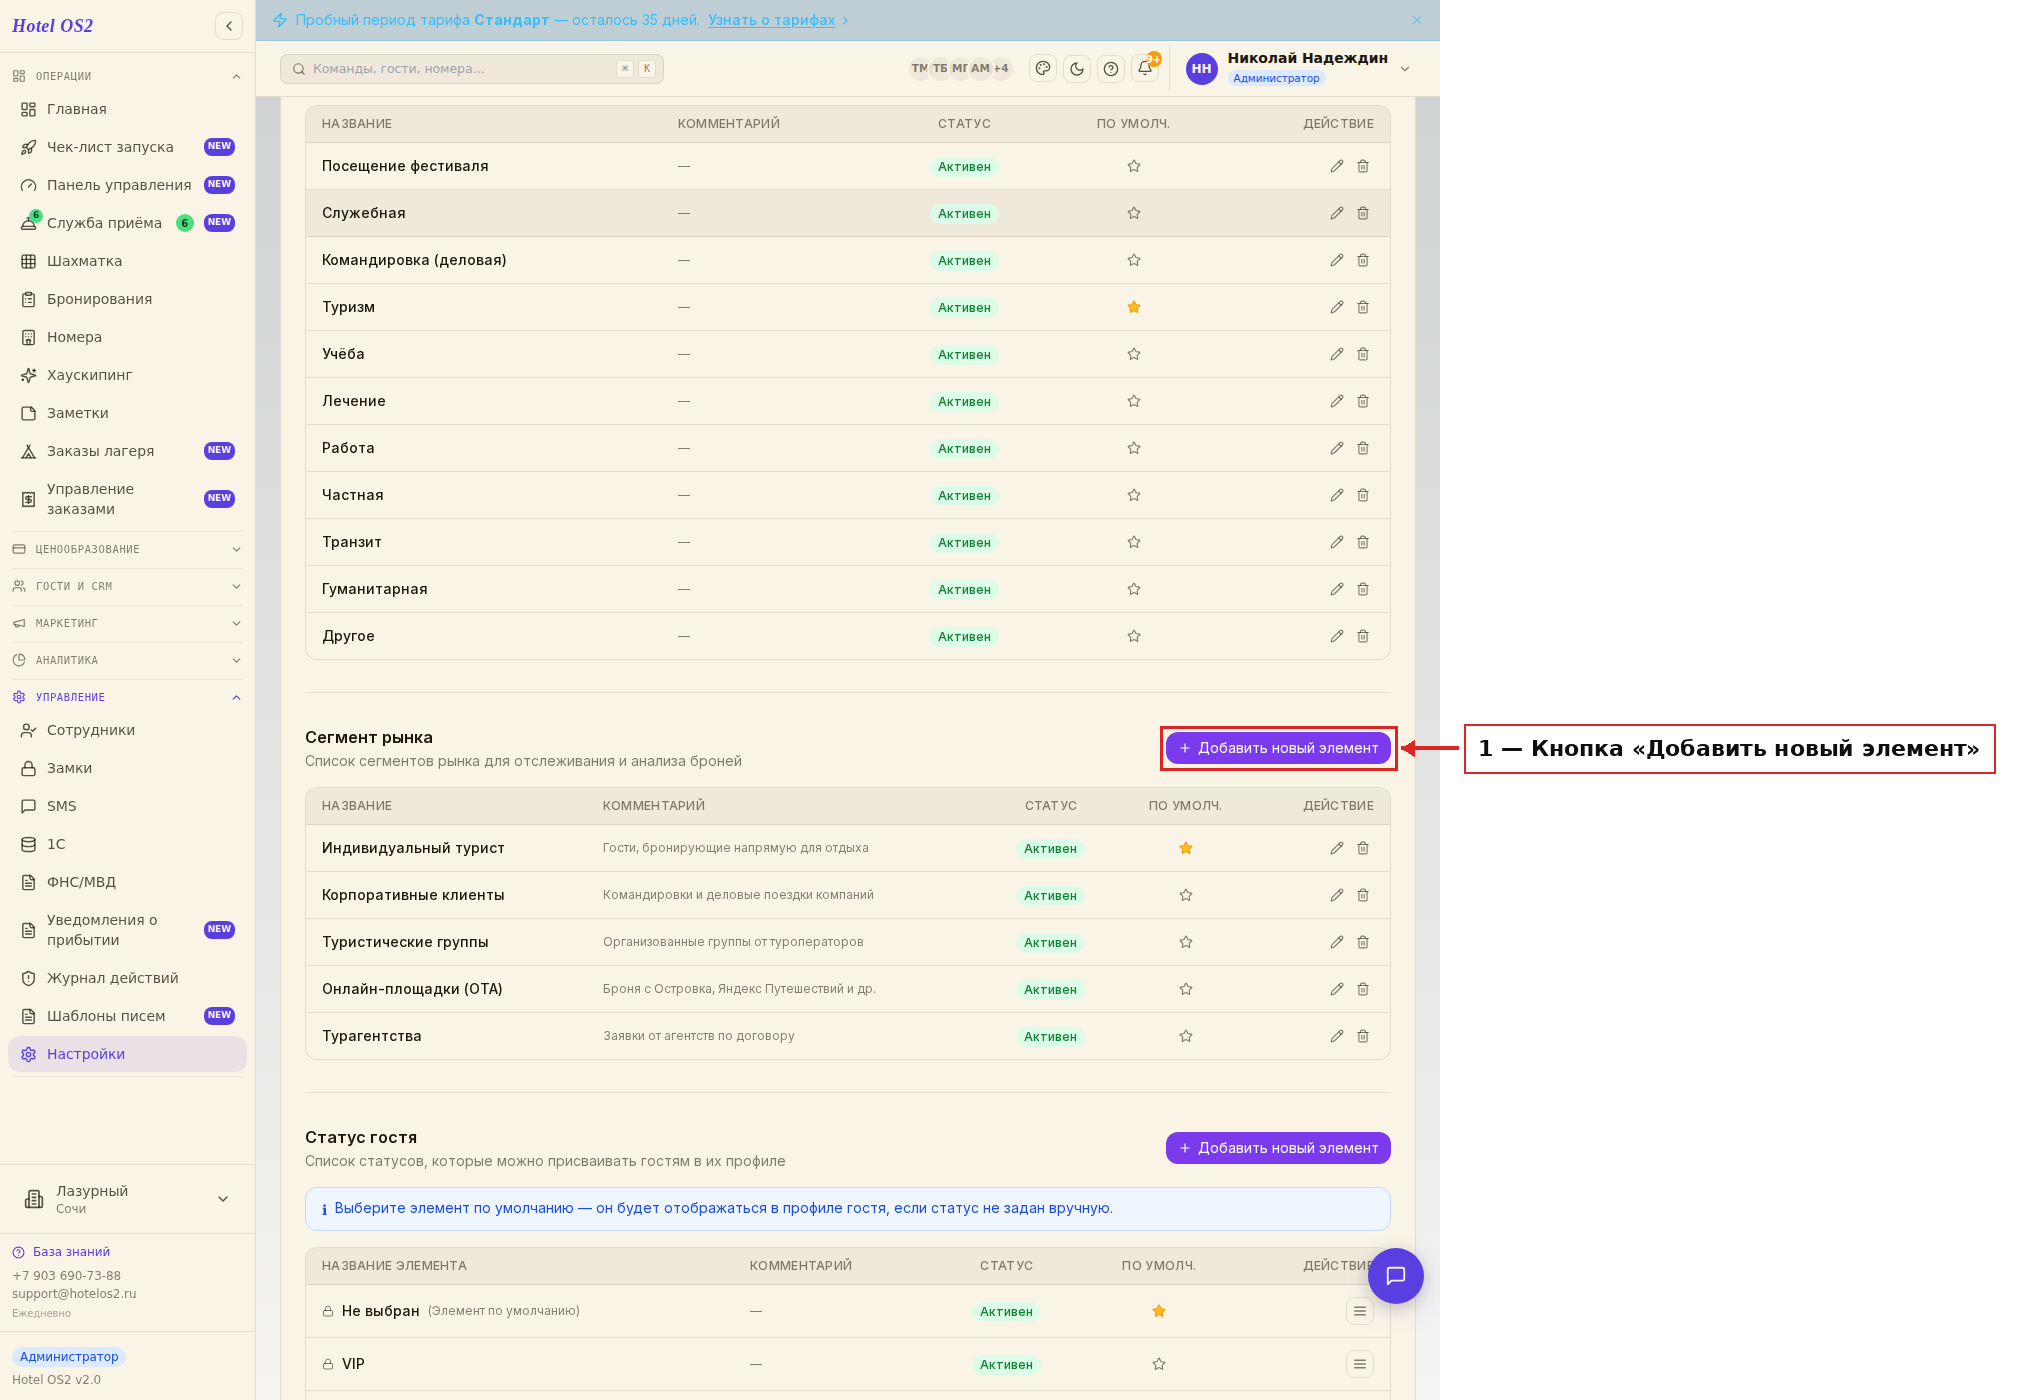Open Журнал действий in the sidebar
Screen dimensions: 2019x1400
[127, 978]
